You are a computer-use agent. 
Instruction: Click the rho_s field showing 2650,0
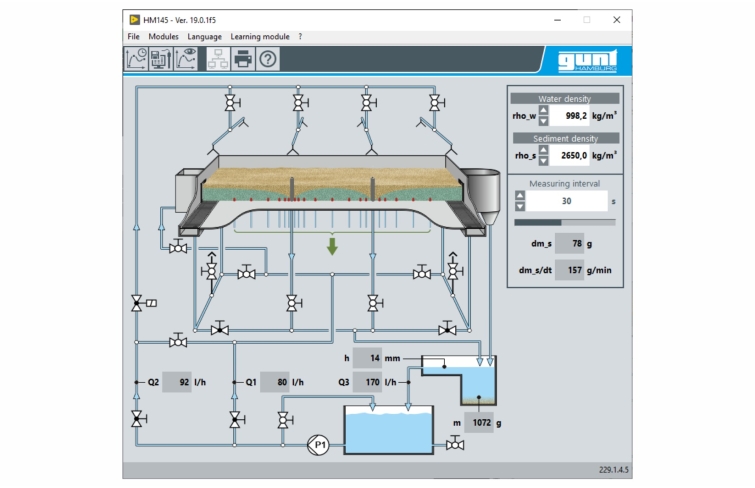(x=569, y=156)
